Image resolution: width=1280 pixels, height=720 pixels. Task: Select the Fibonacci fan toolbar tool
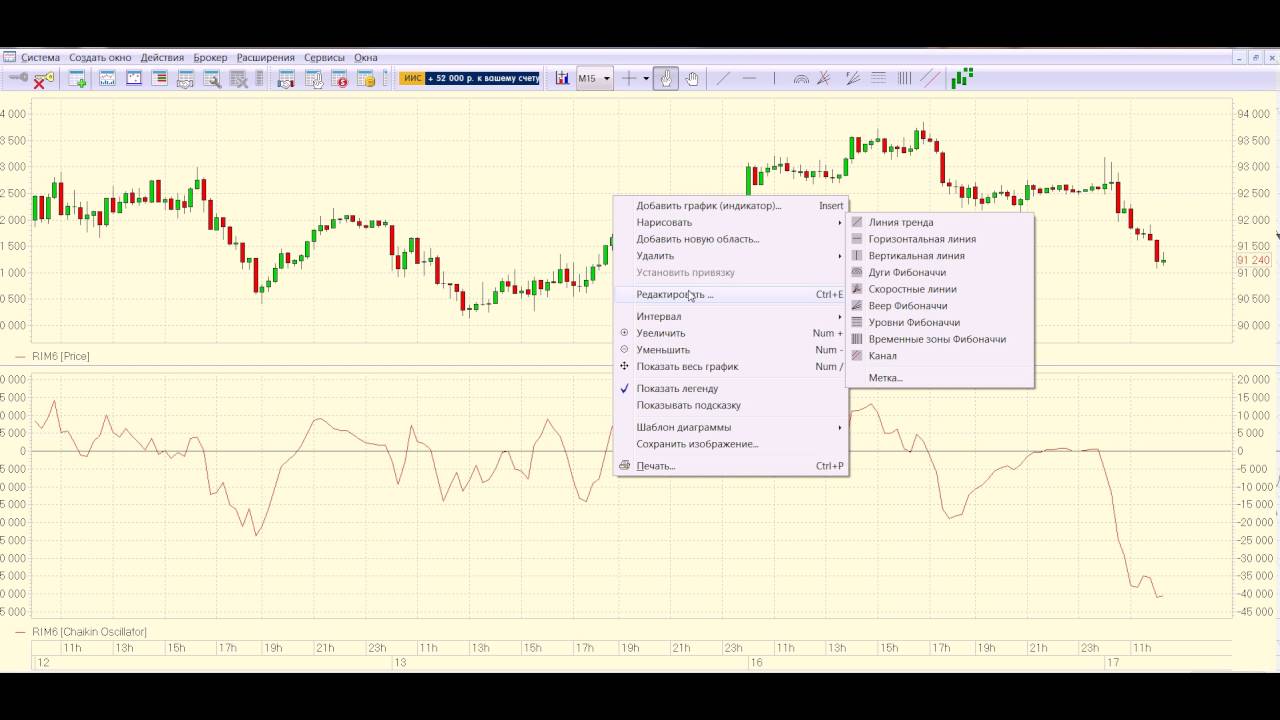(x=853, y=78)
